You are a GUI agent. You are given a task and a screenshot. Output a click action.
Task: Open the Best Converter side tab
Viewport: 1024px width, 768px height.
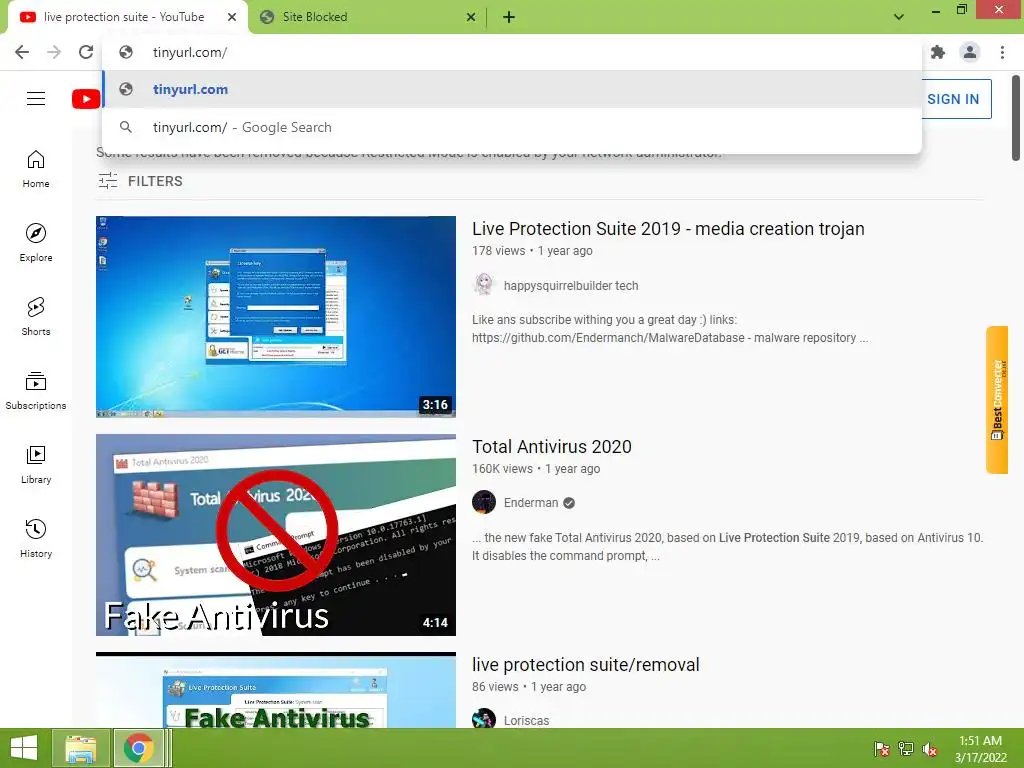(x=997, y=399)
